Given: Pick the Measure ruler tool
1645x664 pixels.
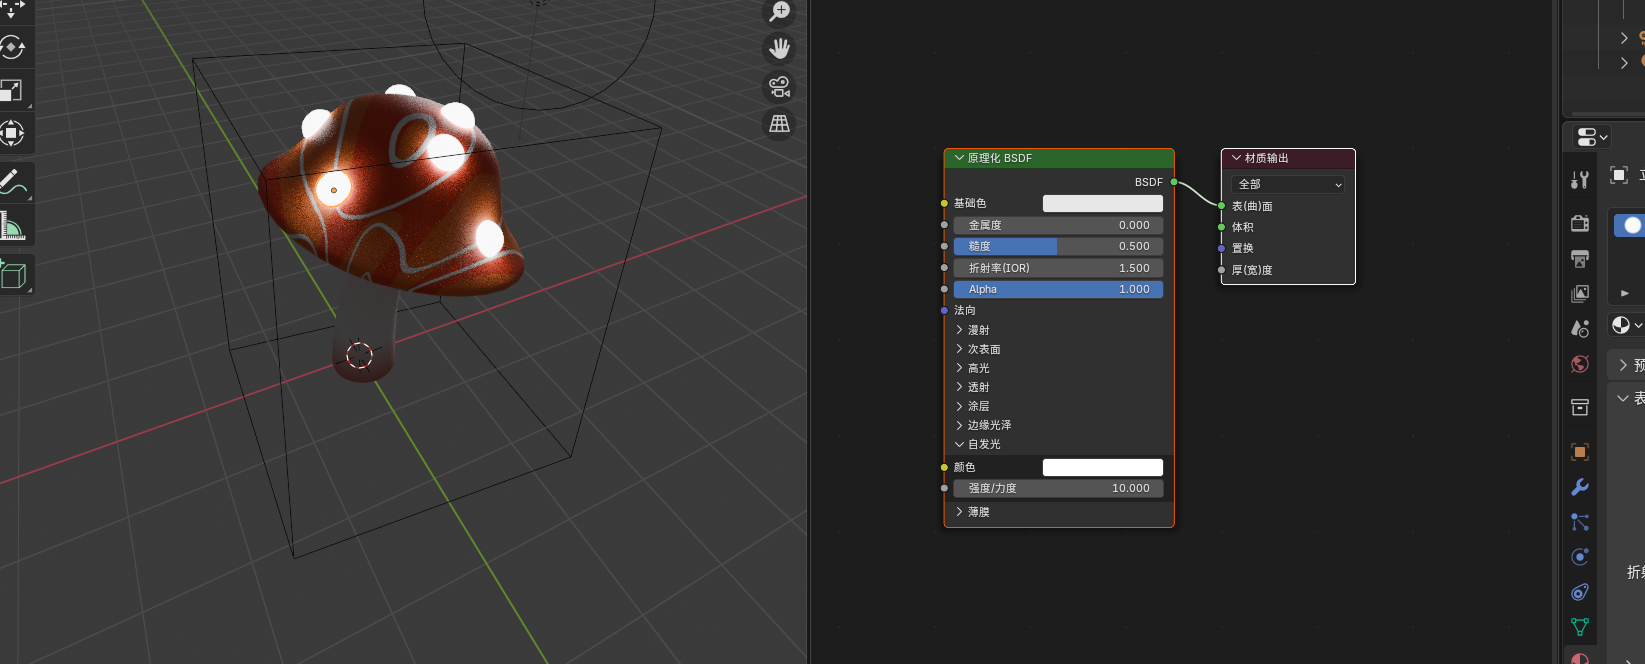Looking at the screenshot, I should tap(12, 227).
